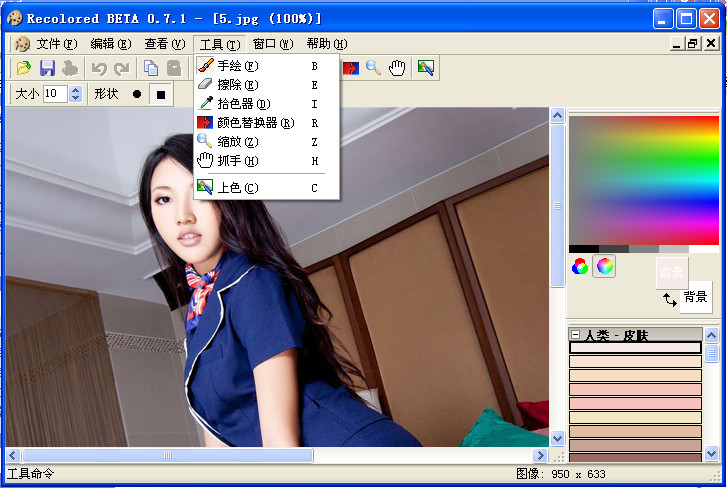Click the Colorize icon at toolbar end

pos(426,68)
